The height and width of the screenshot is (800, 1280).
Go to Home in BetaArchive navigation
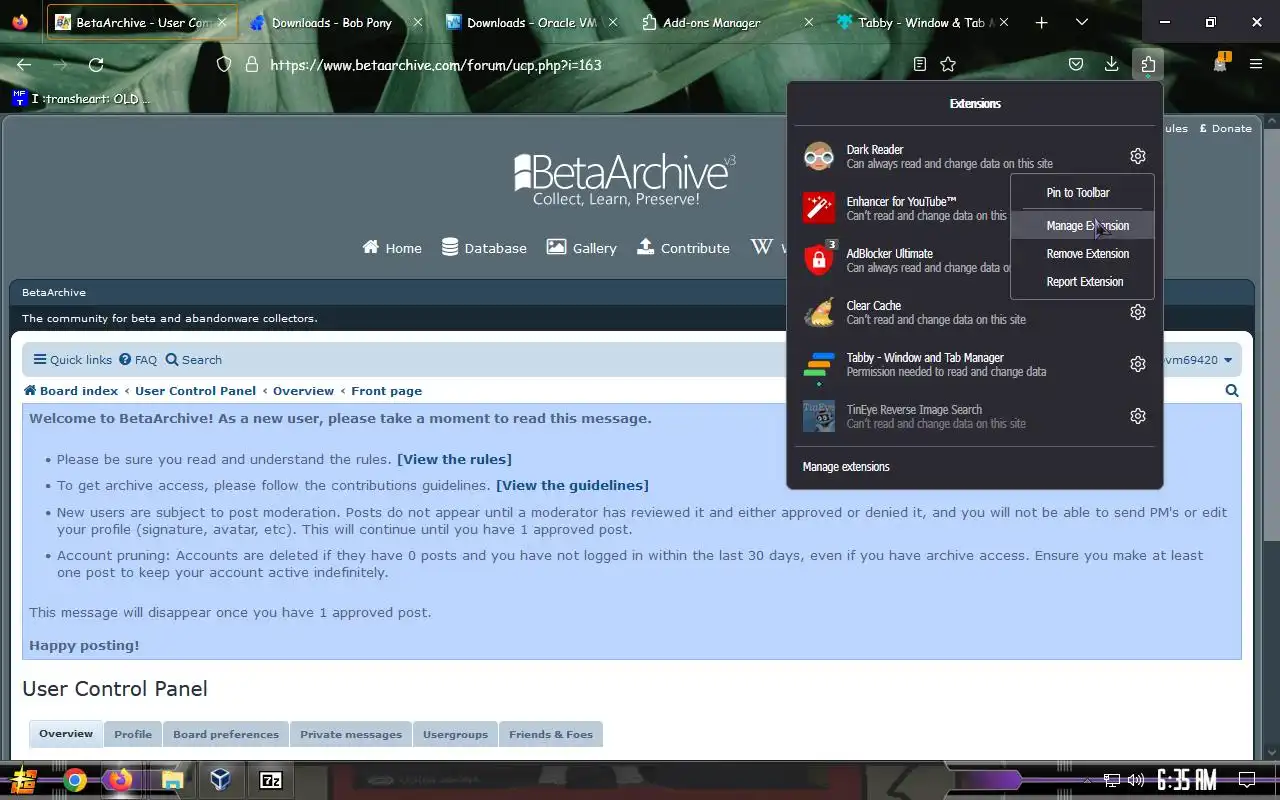(x=392, y=248)
